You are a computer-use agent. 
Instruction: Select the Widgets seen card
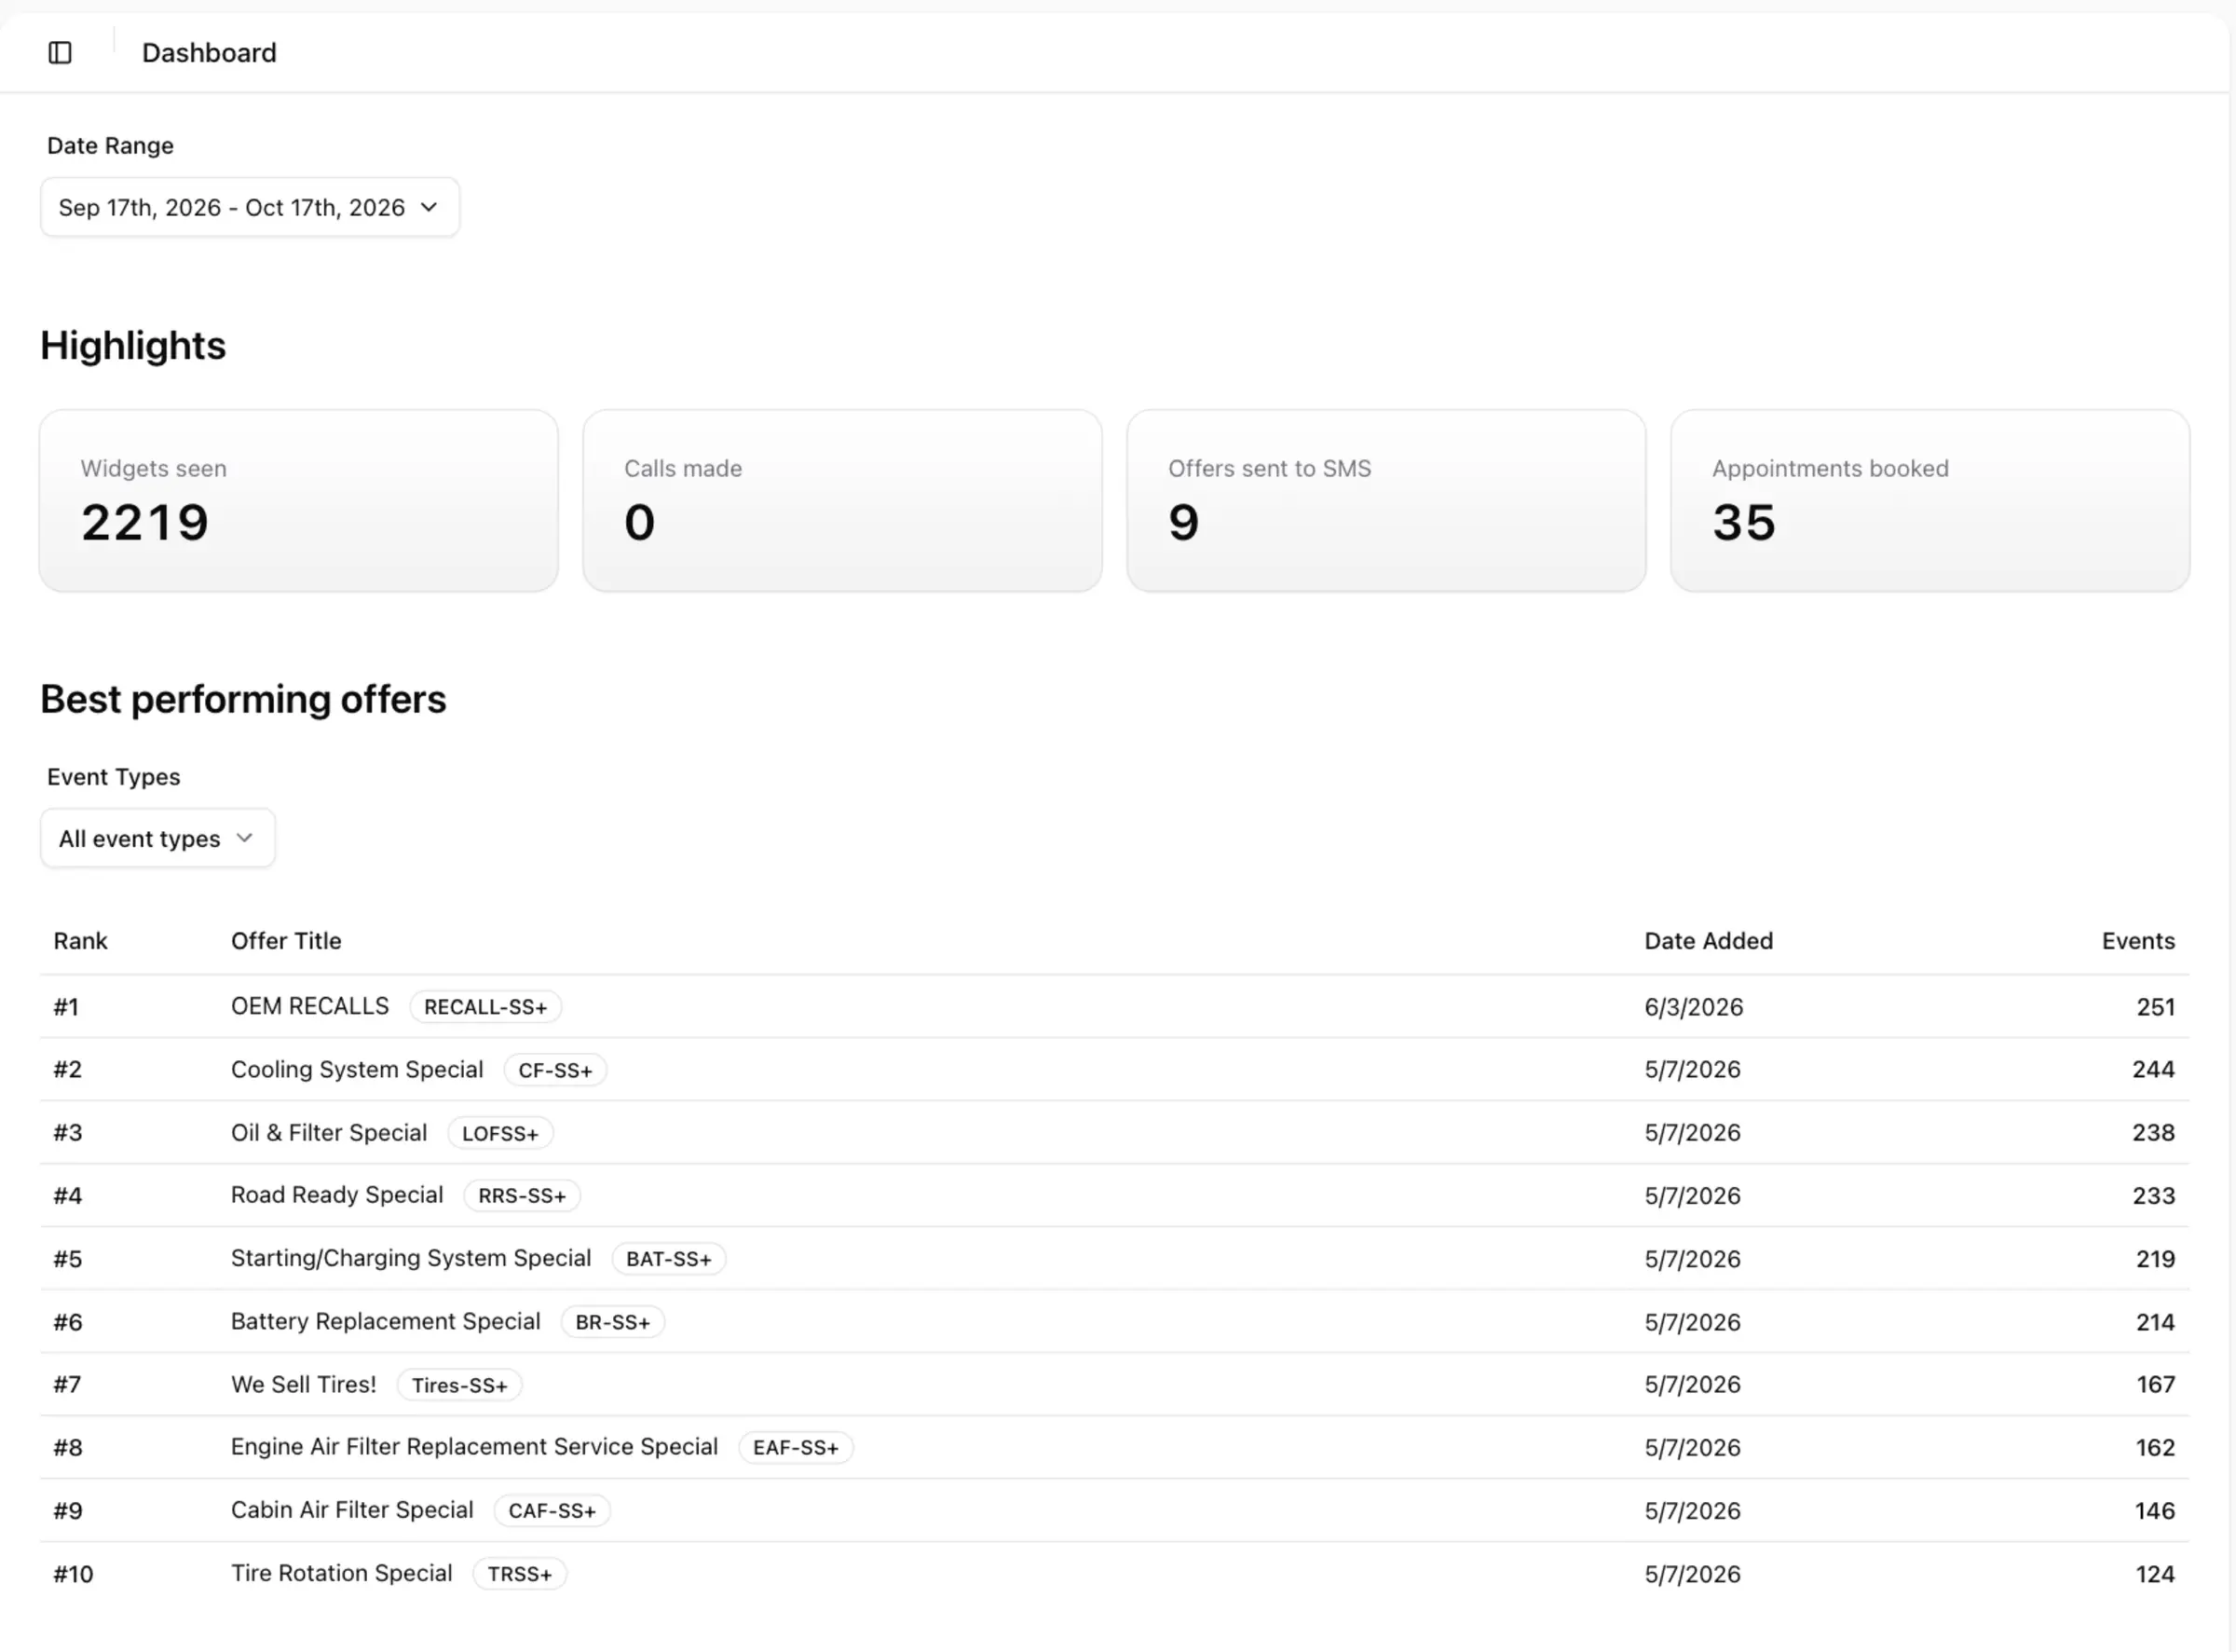click(x=299, y=500)
